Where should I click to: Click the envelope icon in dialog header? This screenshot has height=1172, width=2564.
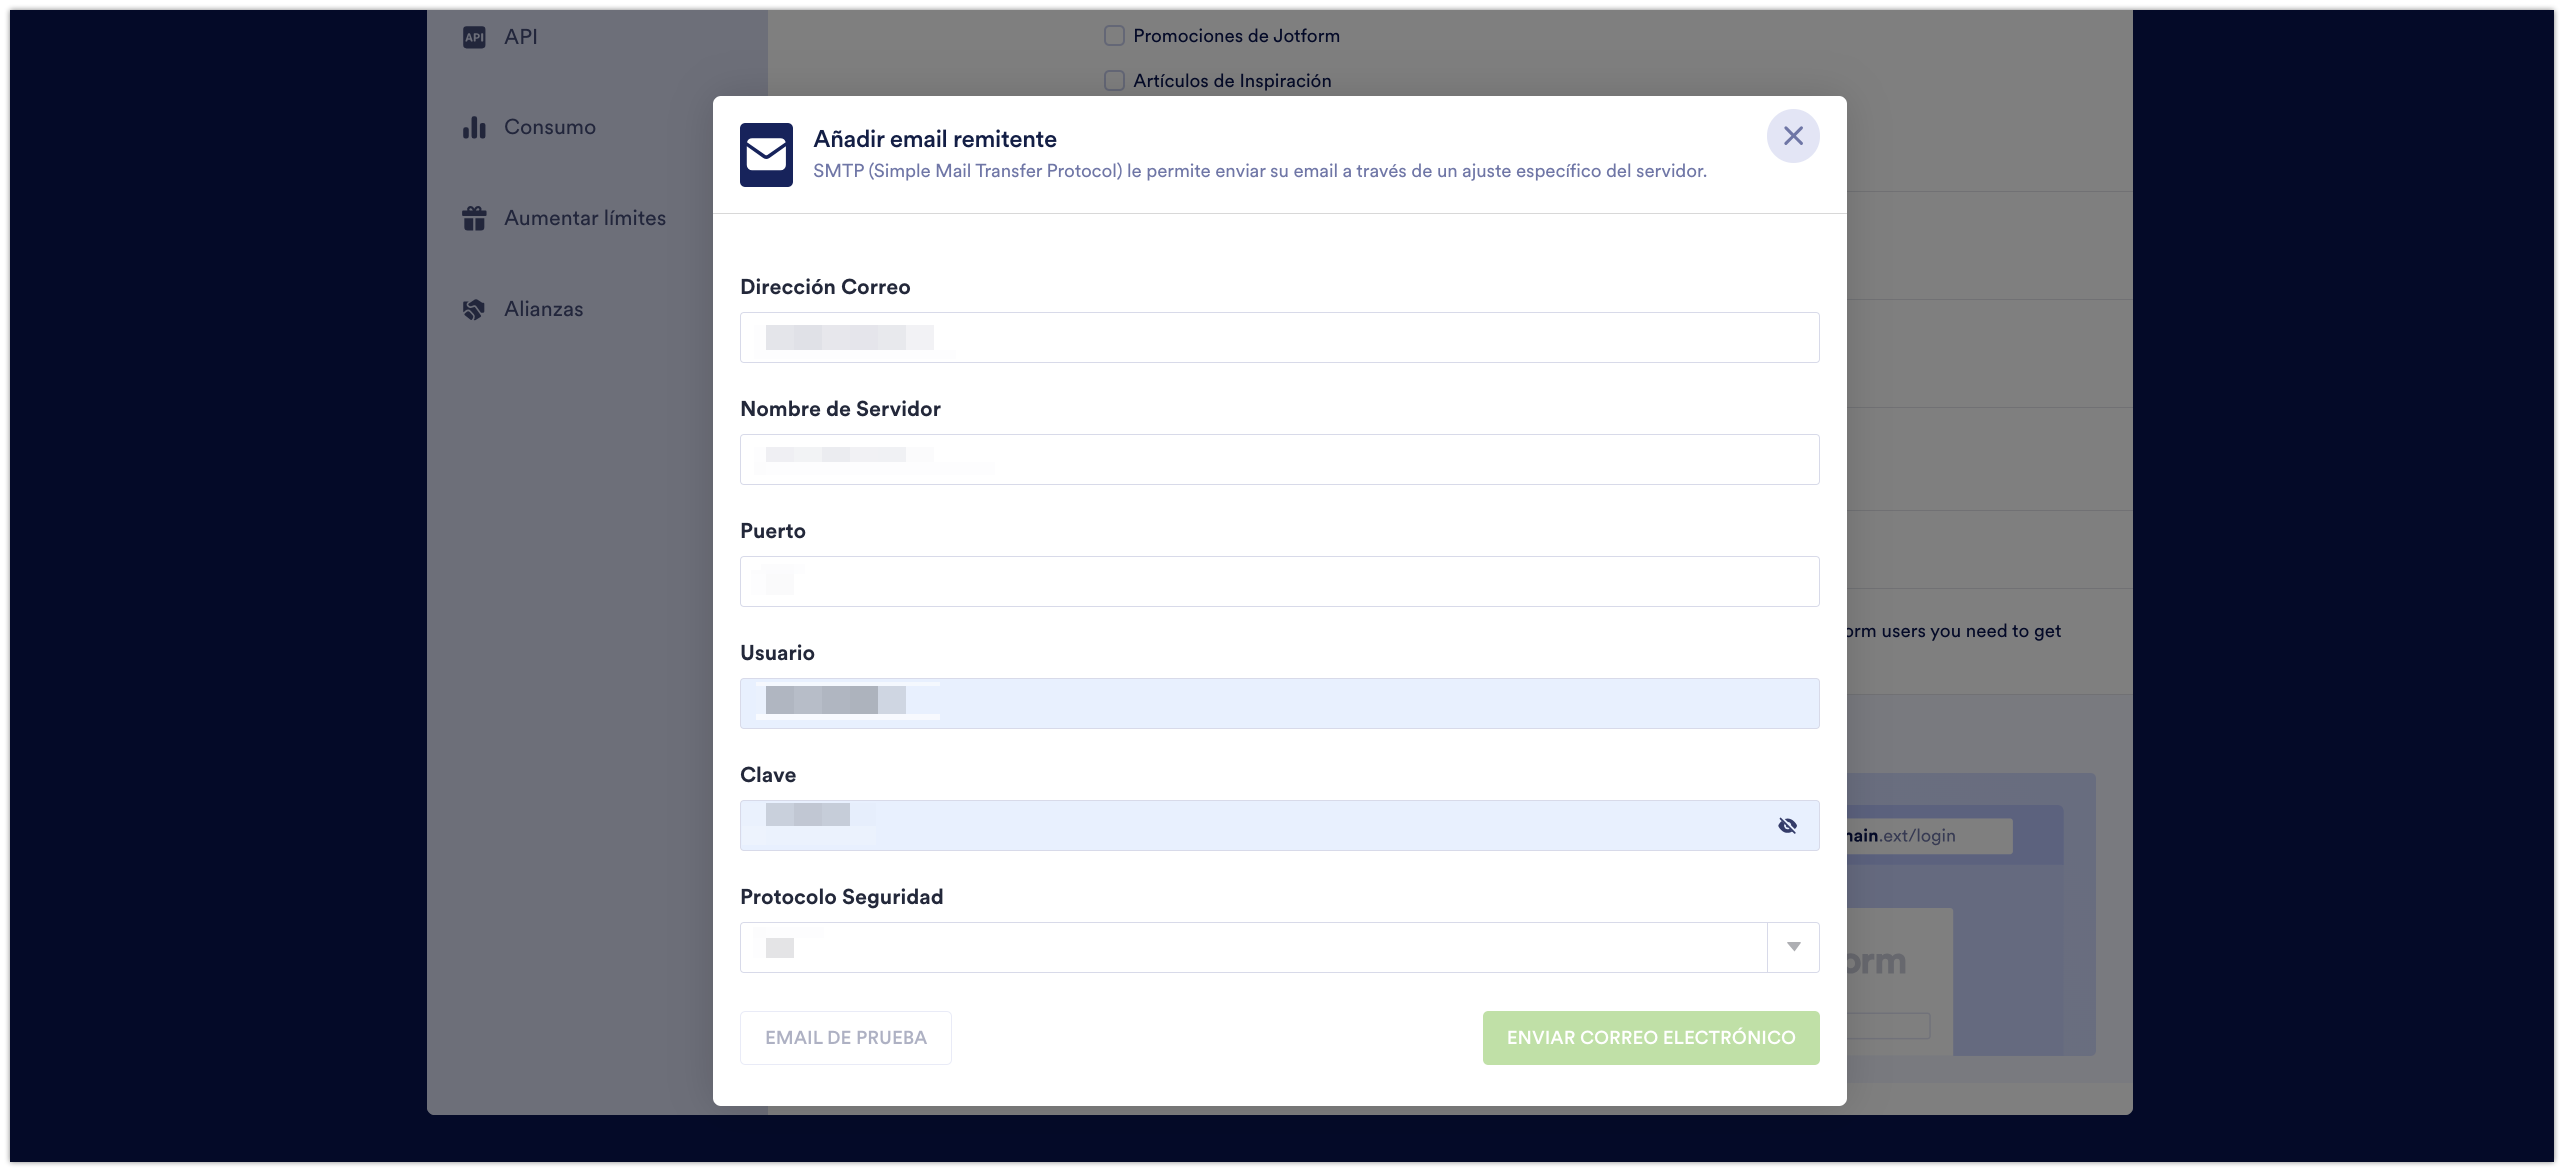tap(766, 155)
